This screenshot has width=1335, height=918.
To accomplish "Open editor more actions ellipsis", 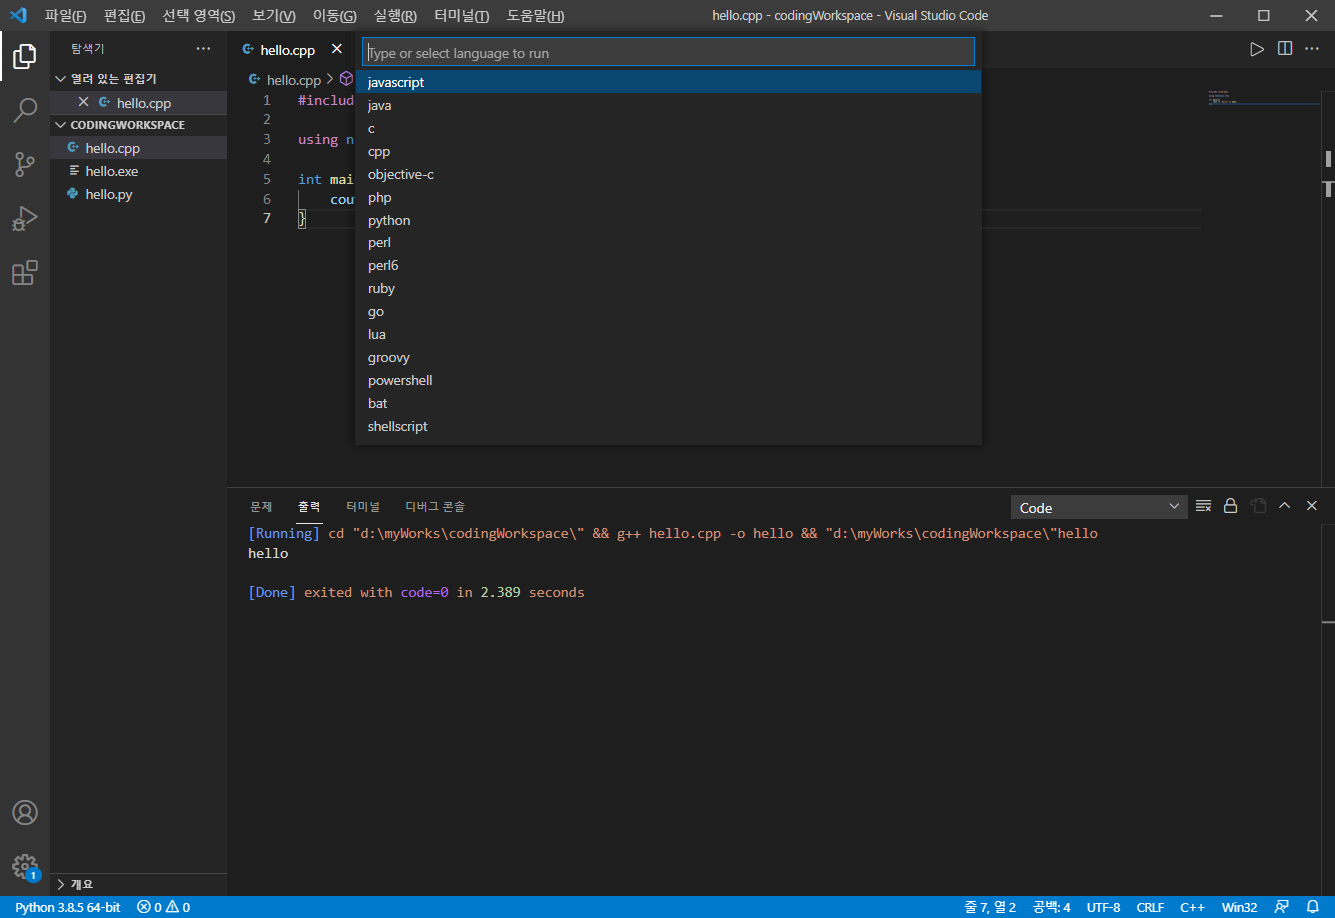I will click(x=1313, y=49).
